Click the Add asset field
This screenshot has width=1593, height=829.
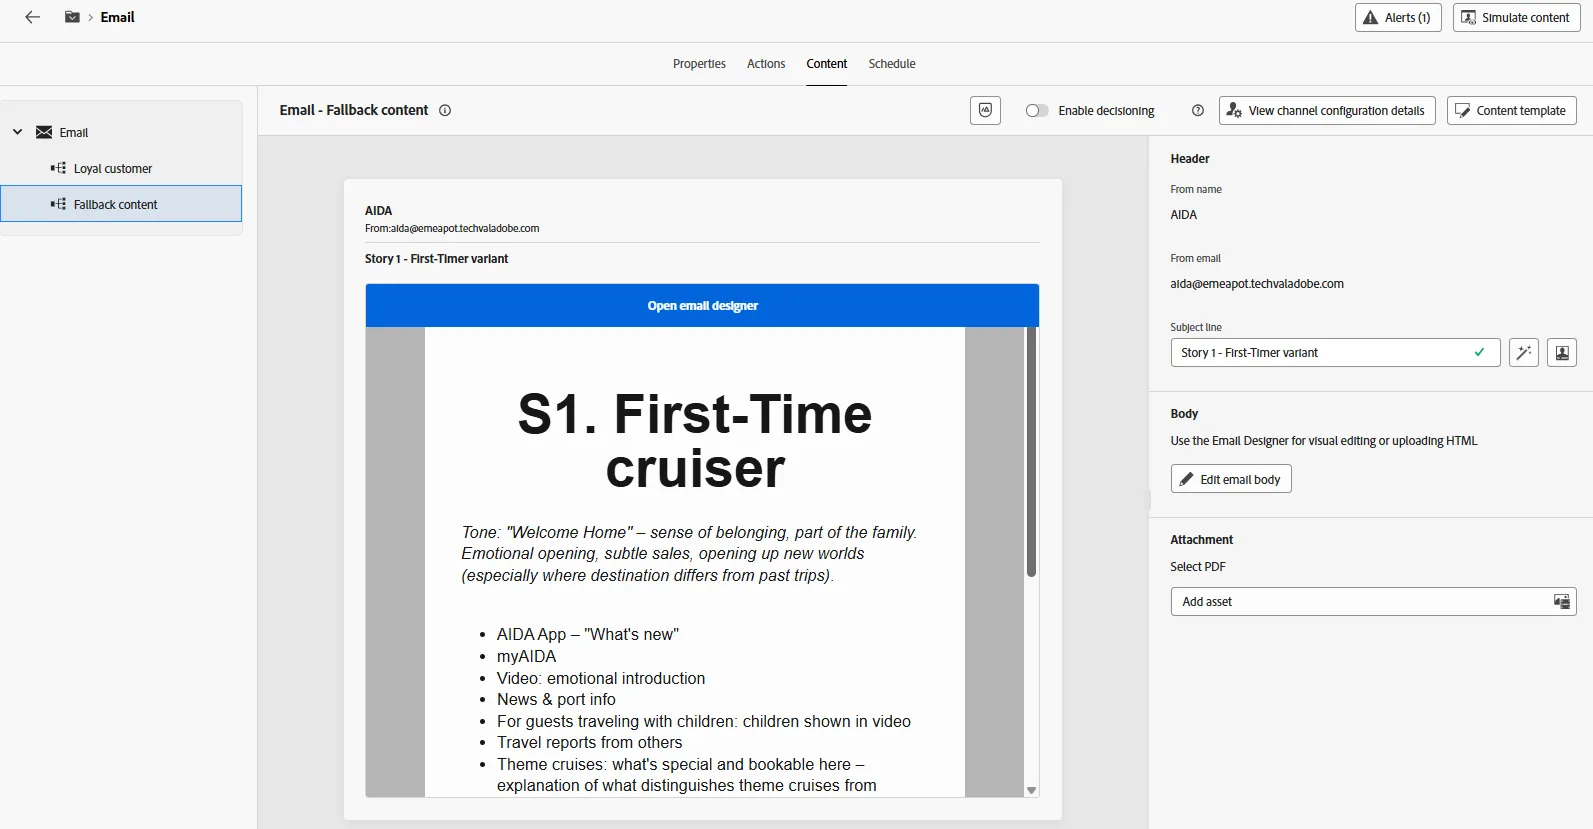tap(1373, 601)
